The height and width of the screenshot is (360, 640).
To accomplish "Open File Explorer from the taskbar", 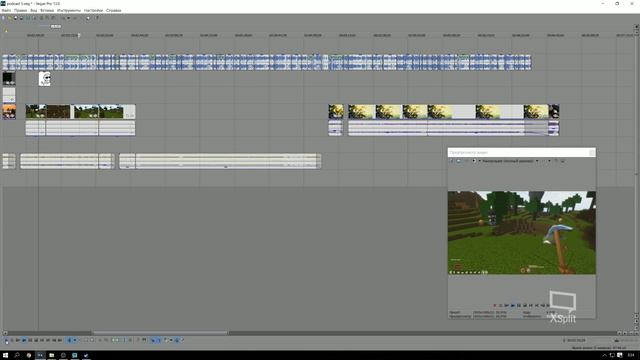I will pyautogui.click(x=51, y=356).
